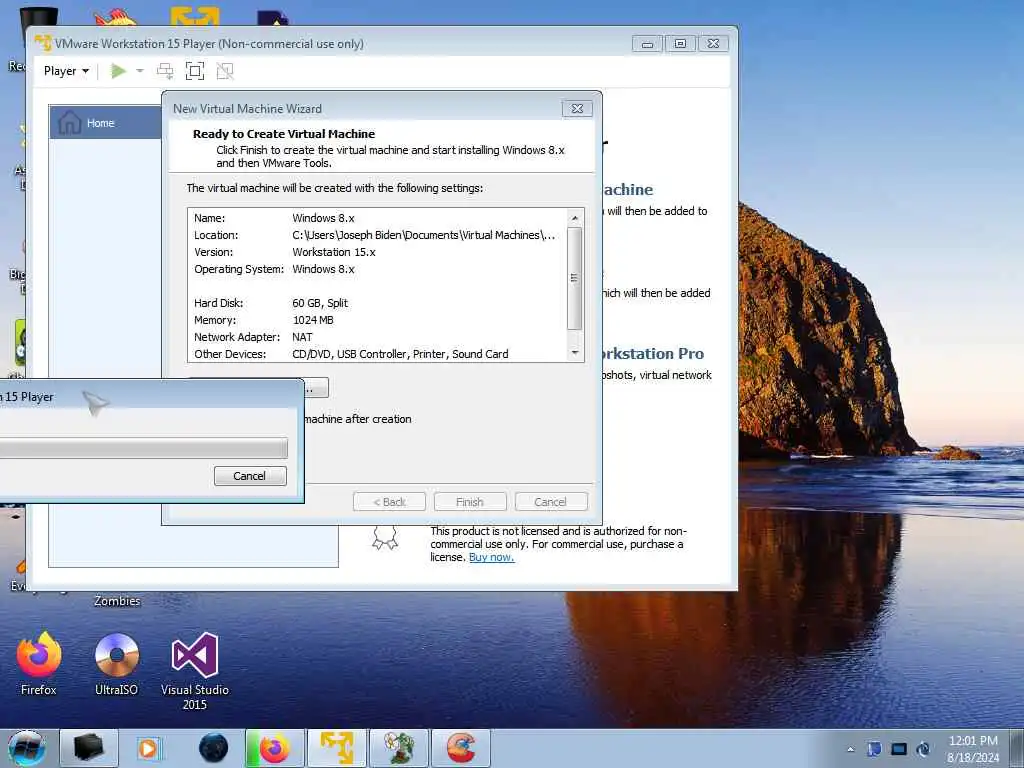The height and width of the screenshot is (768, 1024).
Task: Click the monitor icon in system tray
Action: pos(899,749)
